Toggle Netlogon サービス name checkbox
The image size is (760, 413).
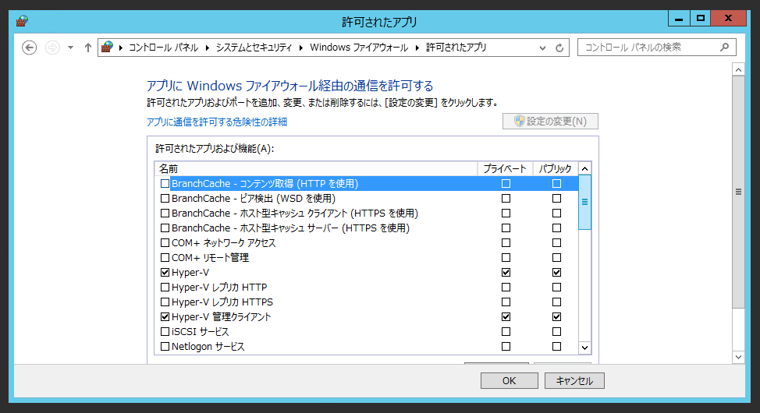pyautogui.click(x=165, y=347)
